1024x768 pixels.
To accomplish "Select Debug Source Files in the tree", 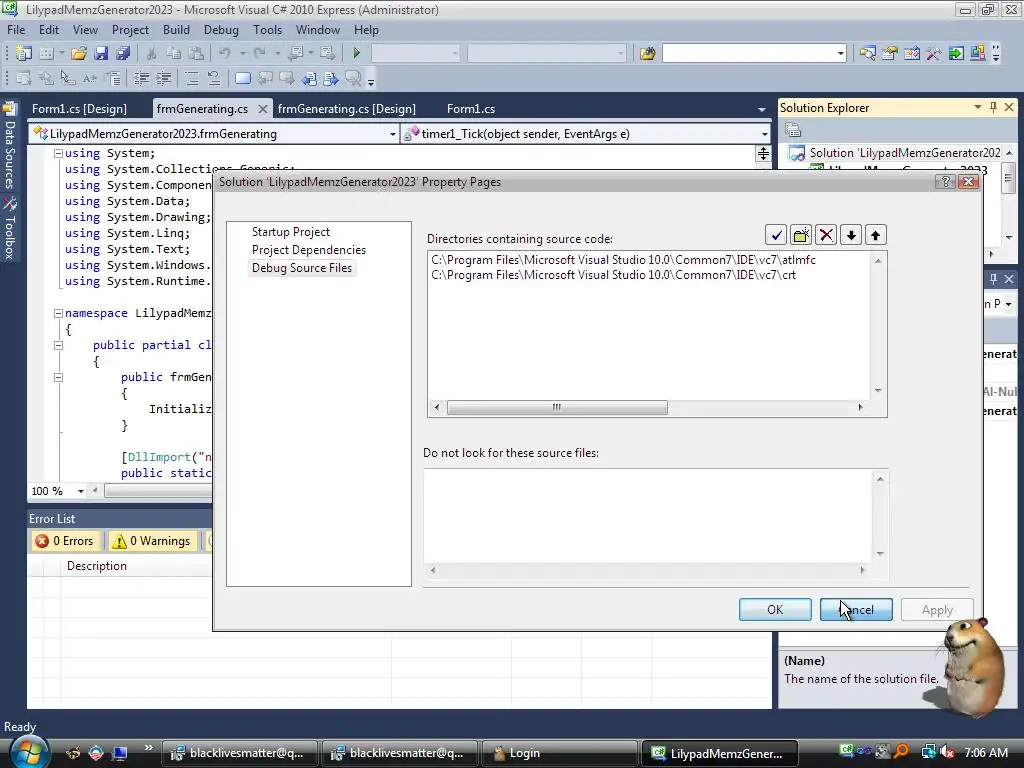I will point(302,268).
